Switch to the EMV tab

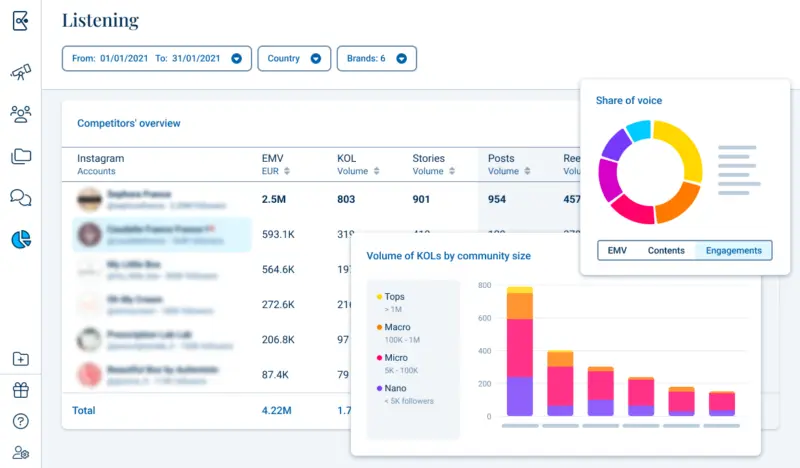tap(617, 251)
